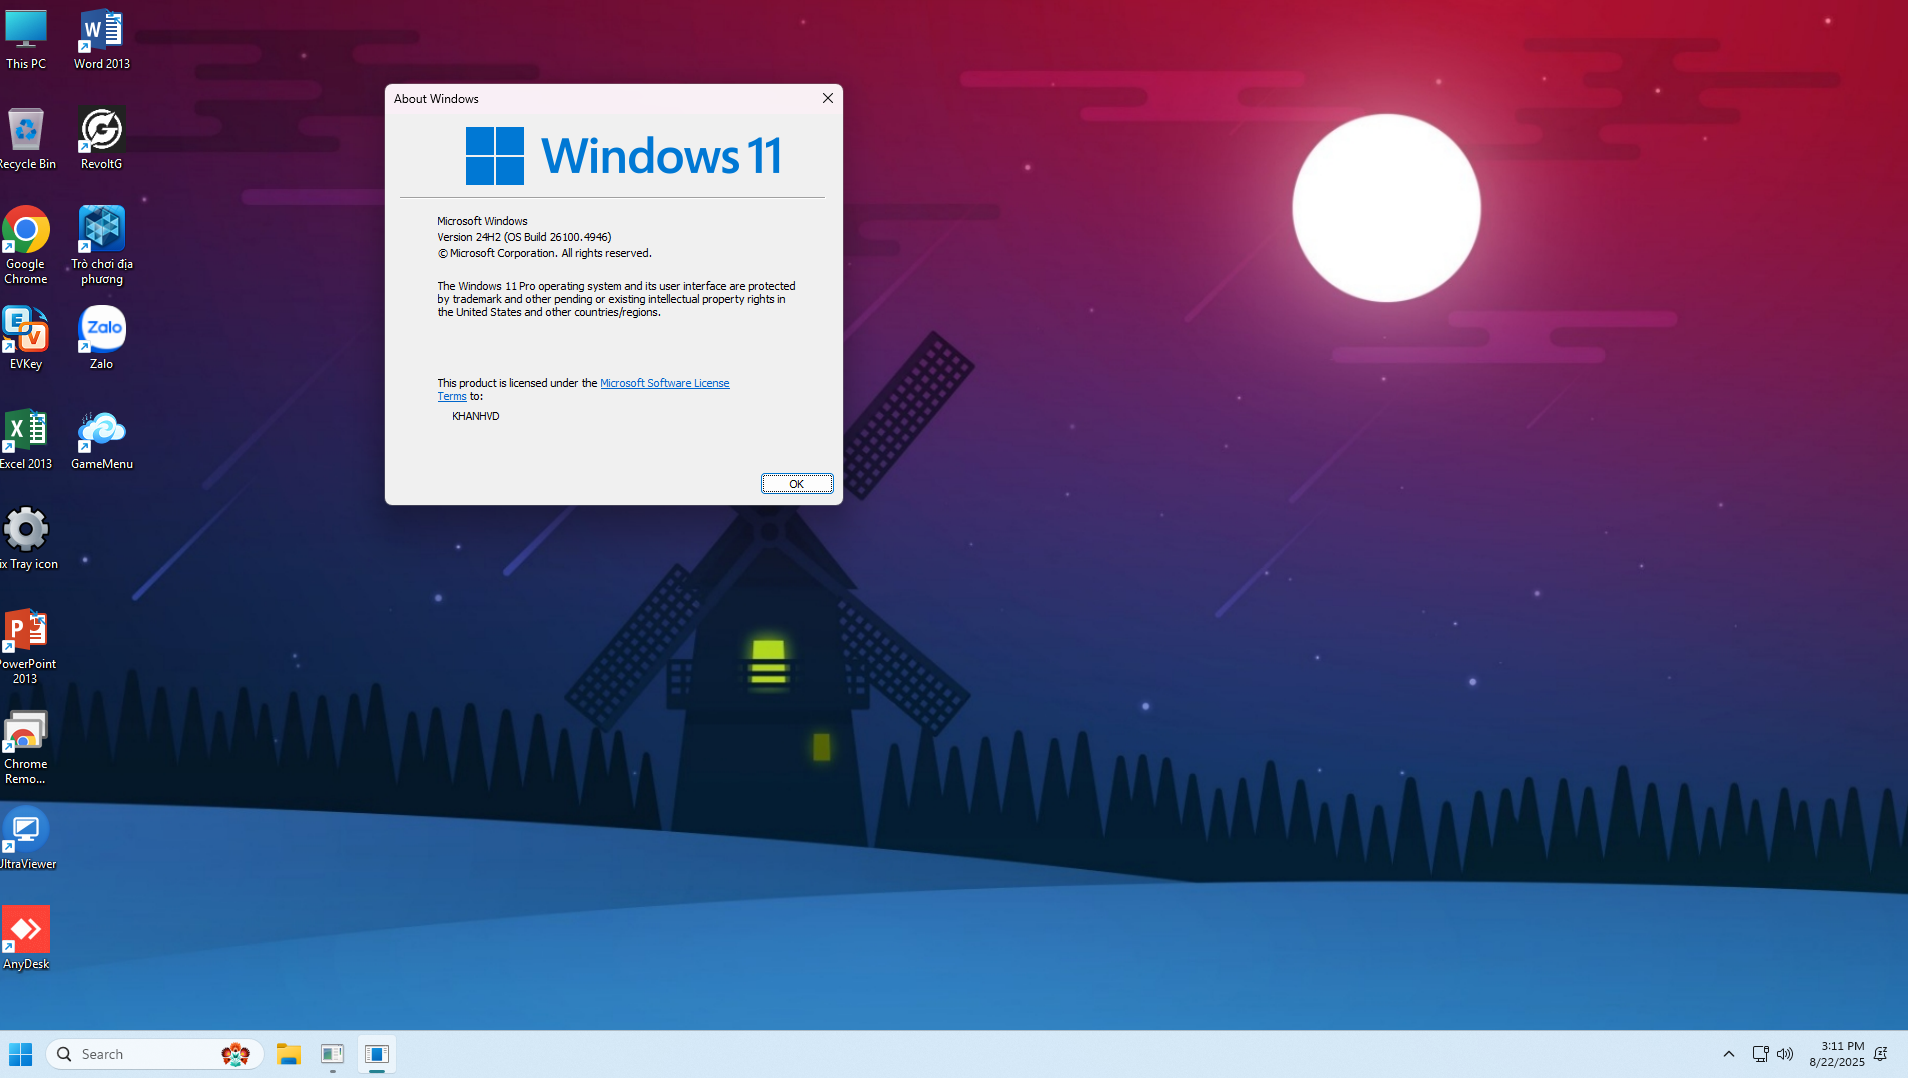Screen dimensions: 1908x1078
Task: Open the network status tray icon
Action: [x=1760, y=1054]
